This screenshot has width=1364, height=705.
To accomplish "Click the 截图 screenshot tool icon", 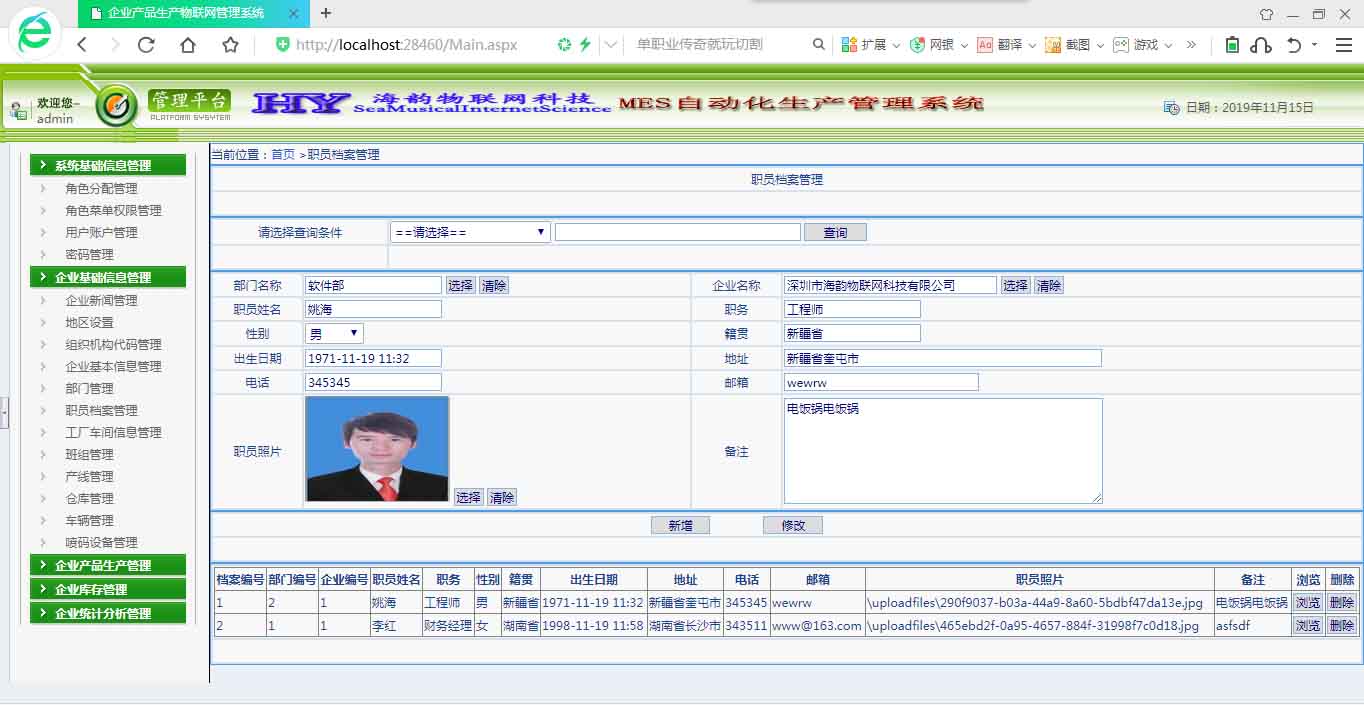I will point(1053,45).
